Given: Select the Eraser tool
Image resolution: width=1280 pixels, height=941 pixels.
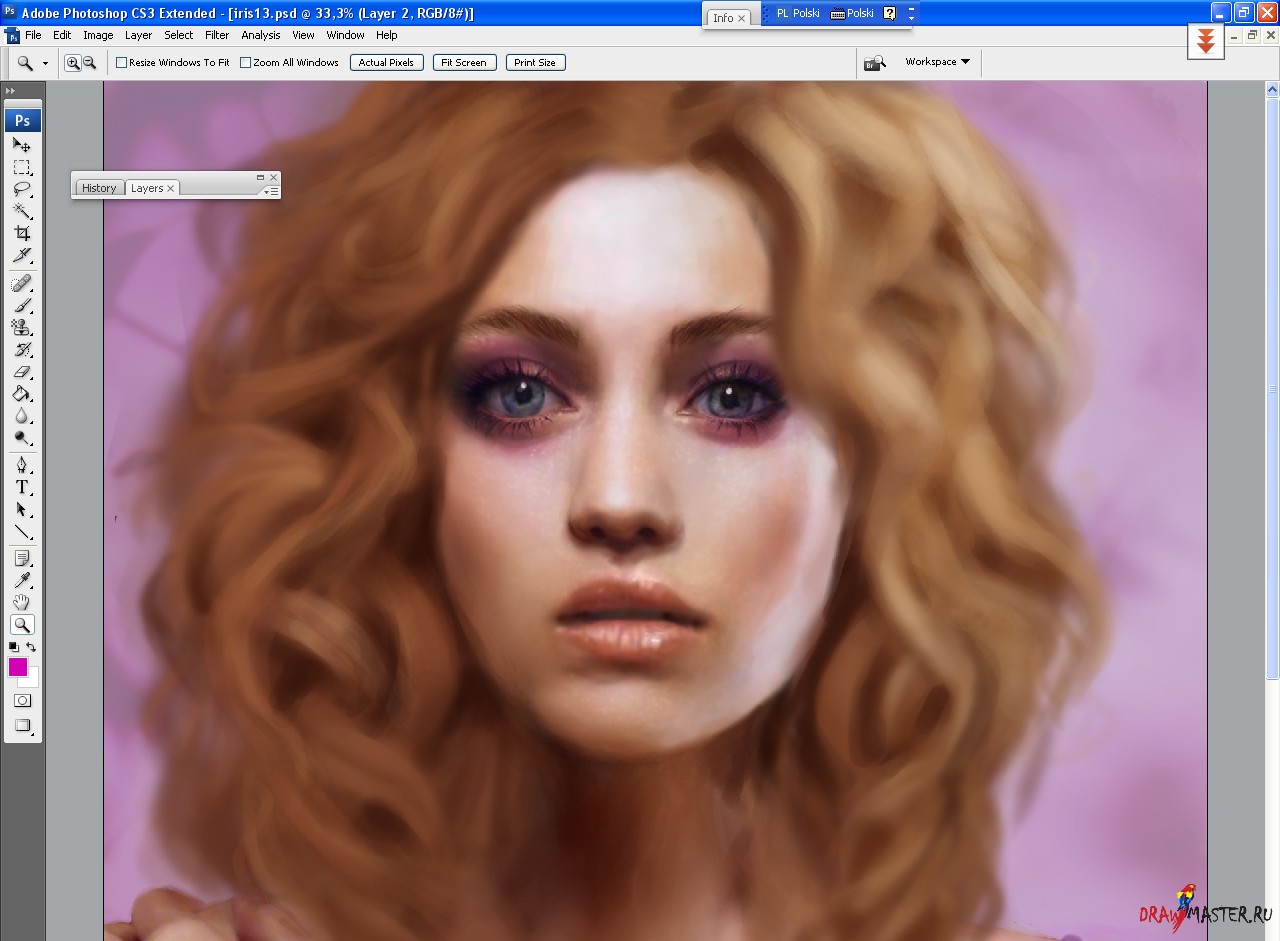Looking at the screenshot, I should point(22,372).
